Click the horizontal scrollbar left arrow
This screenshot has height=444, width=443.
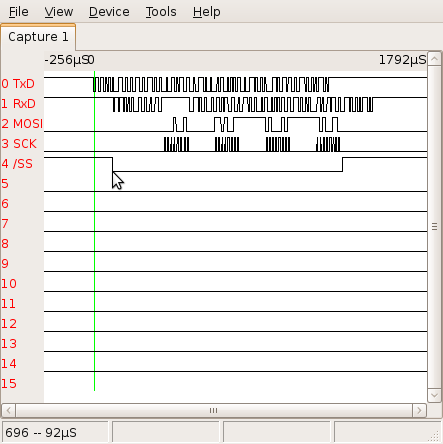(9, 410)
